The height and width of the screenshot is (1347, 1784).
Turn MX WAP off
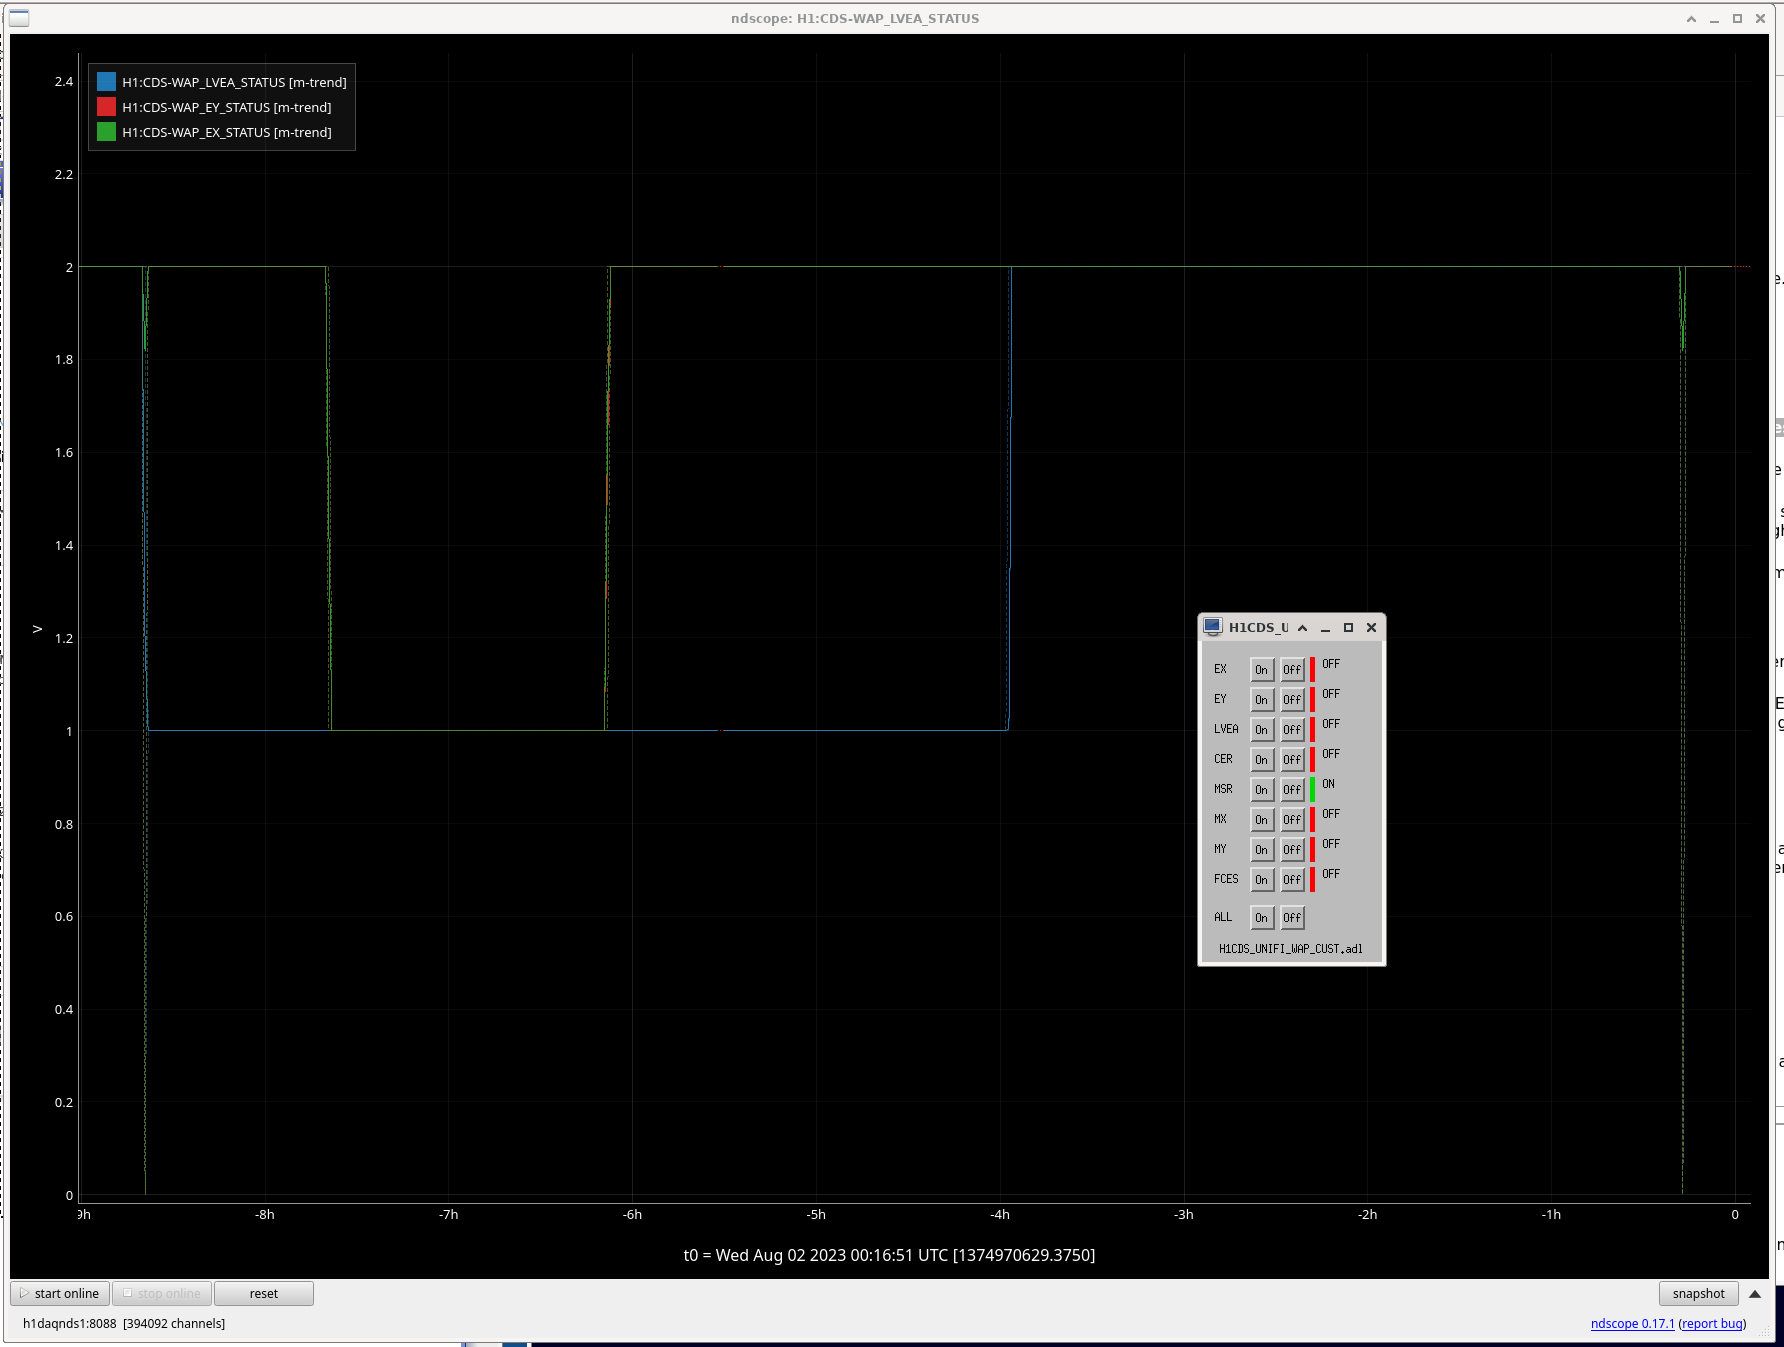[1292, 820]
